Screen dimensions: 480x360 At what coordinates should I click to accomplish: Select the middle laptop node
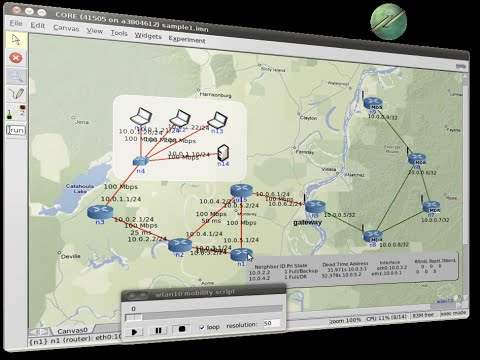point(180,118)
